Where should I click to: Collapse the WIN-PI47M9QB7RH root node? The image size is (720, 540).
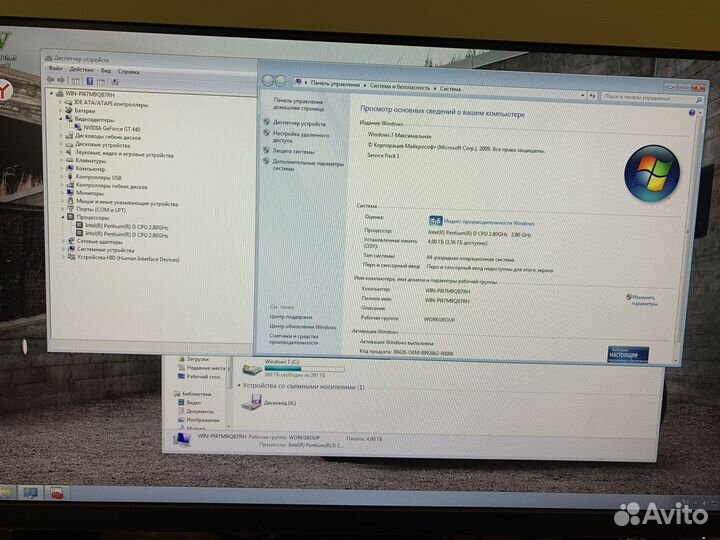51,93
